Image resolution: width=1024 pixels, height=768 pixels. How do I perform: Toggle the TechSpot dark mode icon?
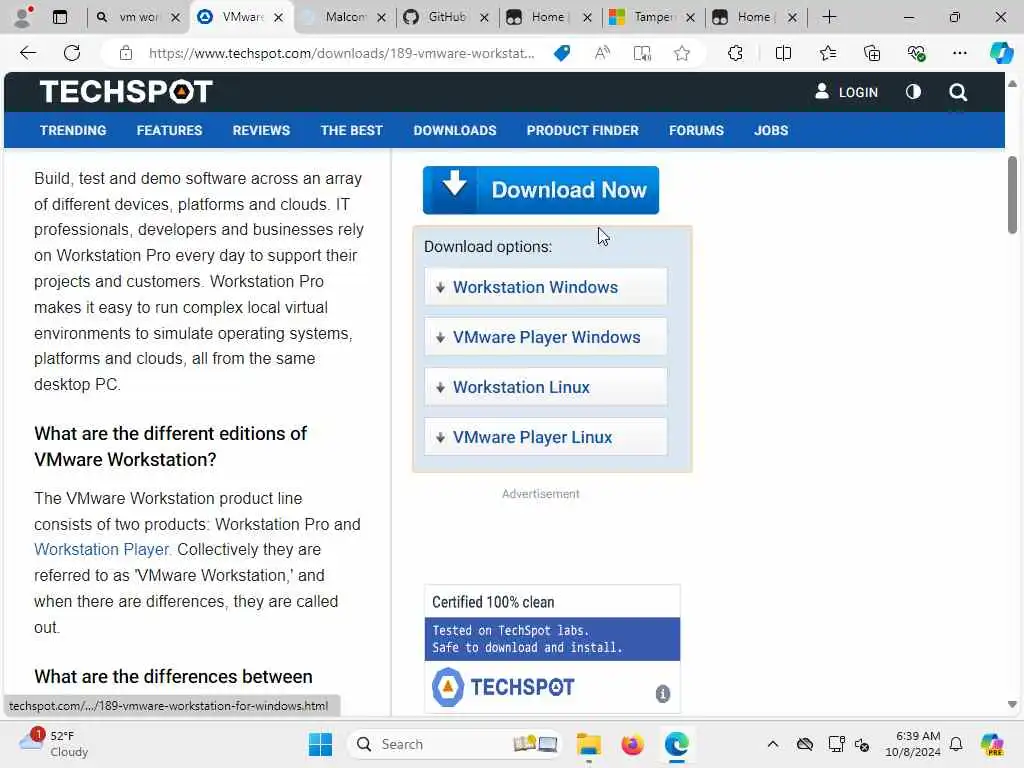(913, 92)
